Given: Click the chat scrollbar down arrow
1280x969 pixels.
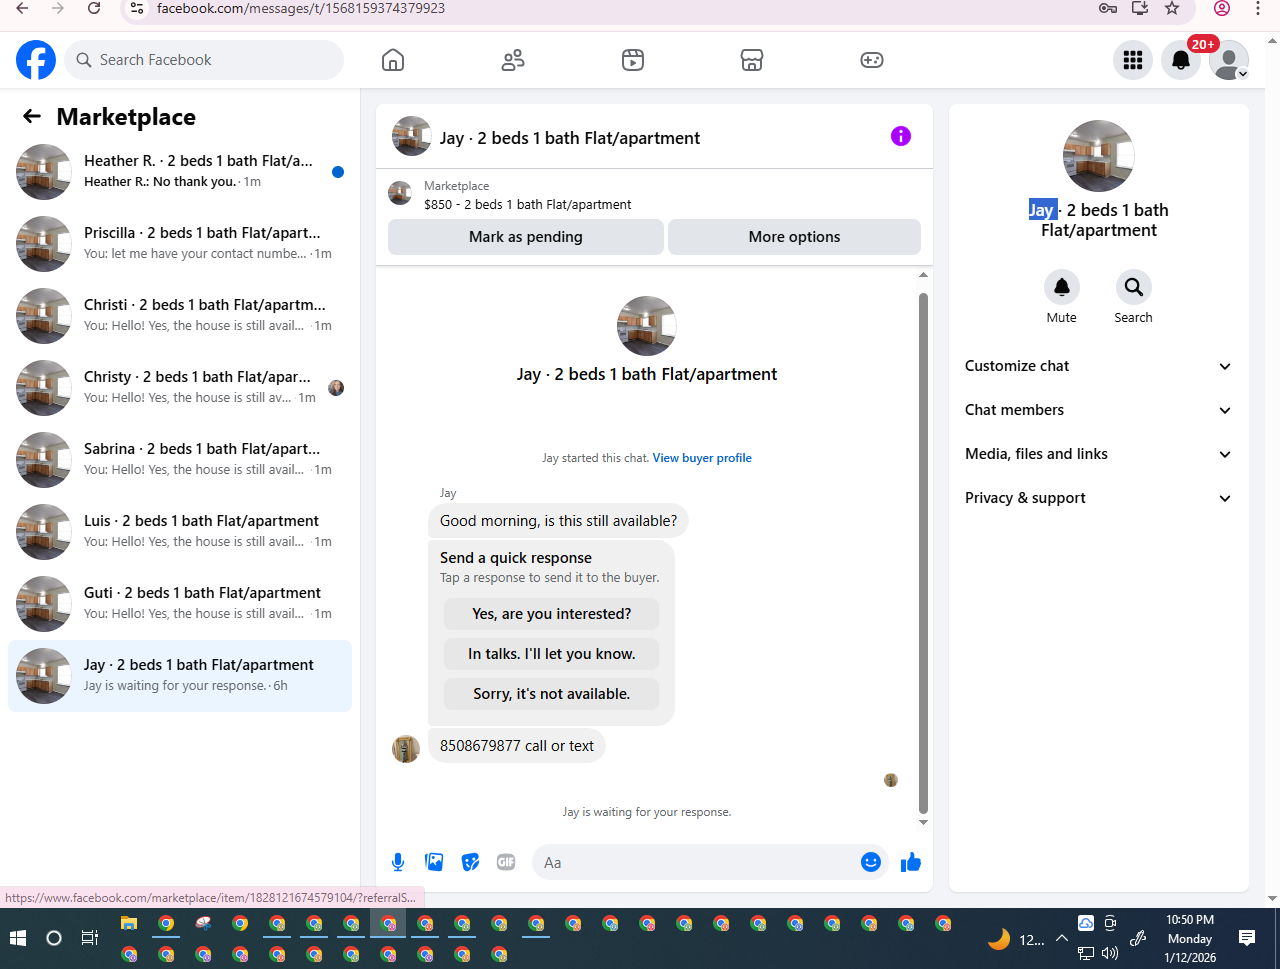Looking at the screenshot, I should [x=923, y=822].
